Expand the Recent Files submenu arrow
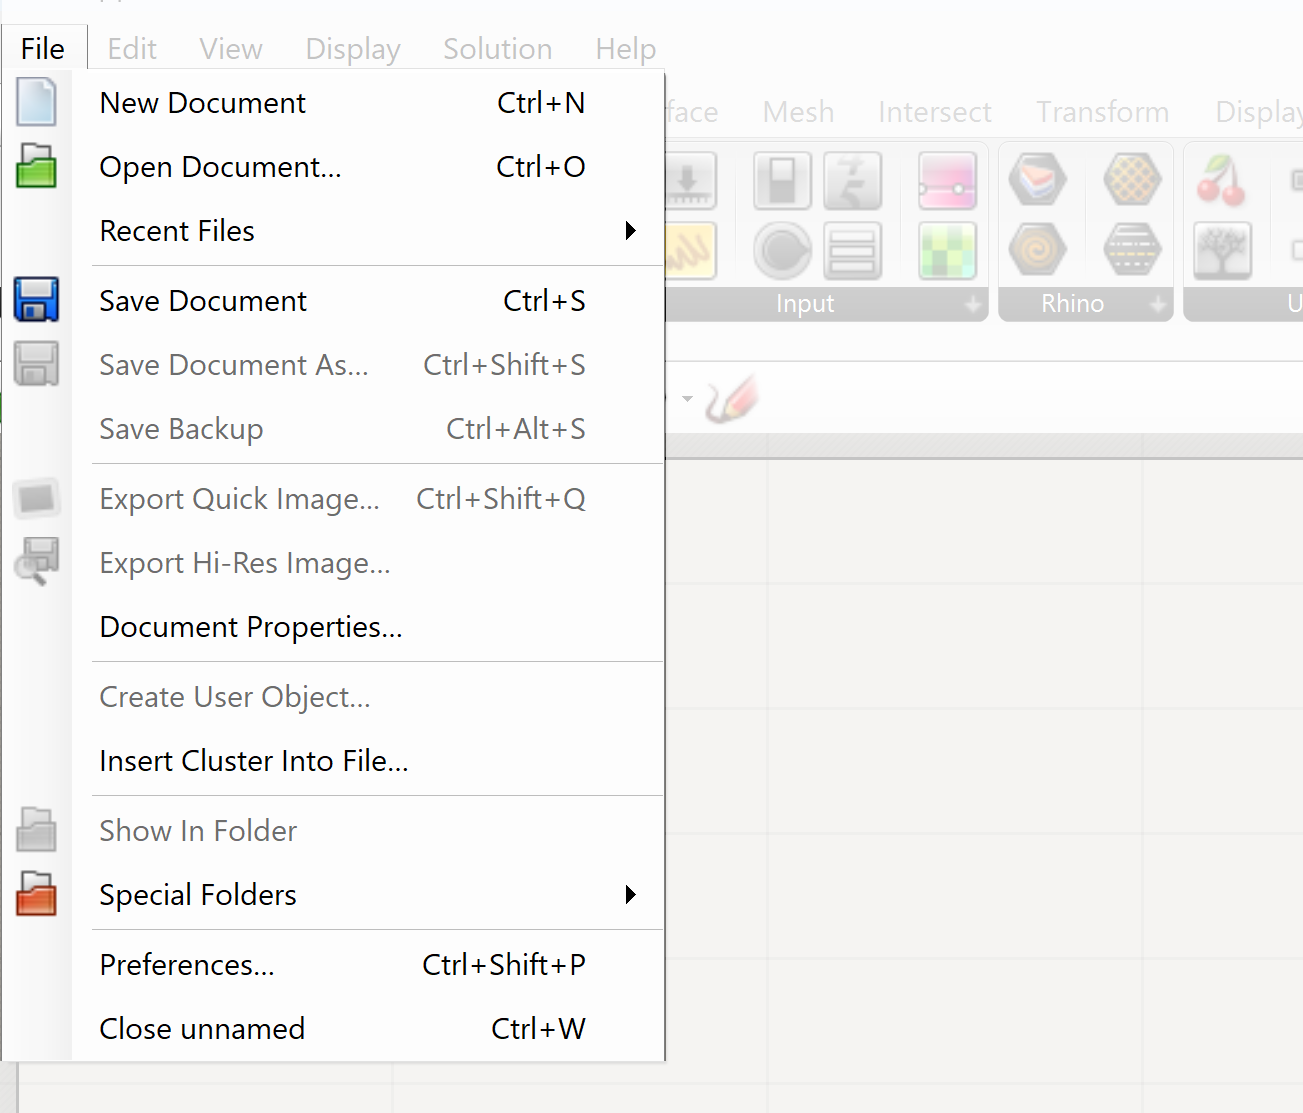 630,231
